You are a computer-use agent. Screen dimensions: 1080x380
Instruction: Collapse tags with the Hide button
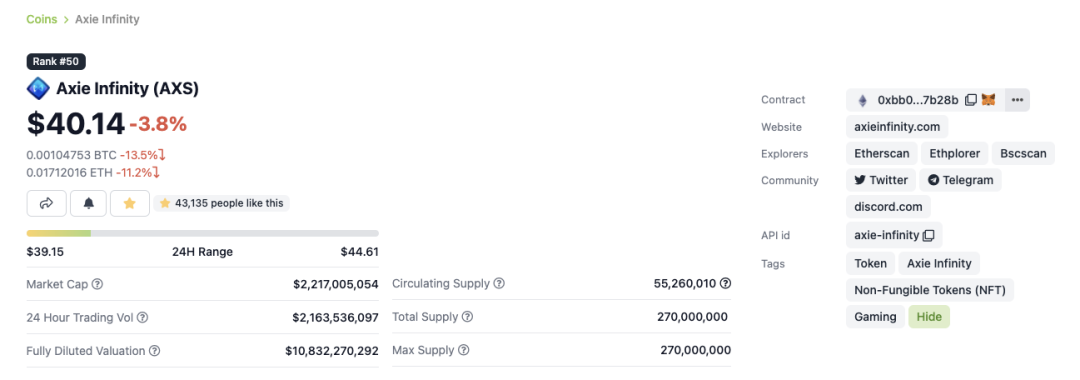click(929, 317)
